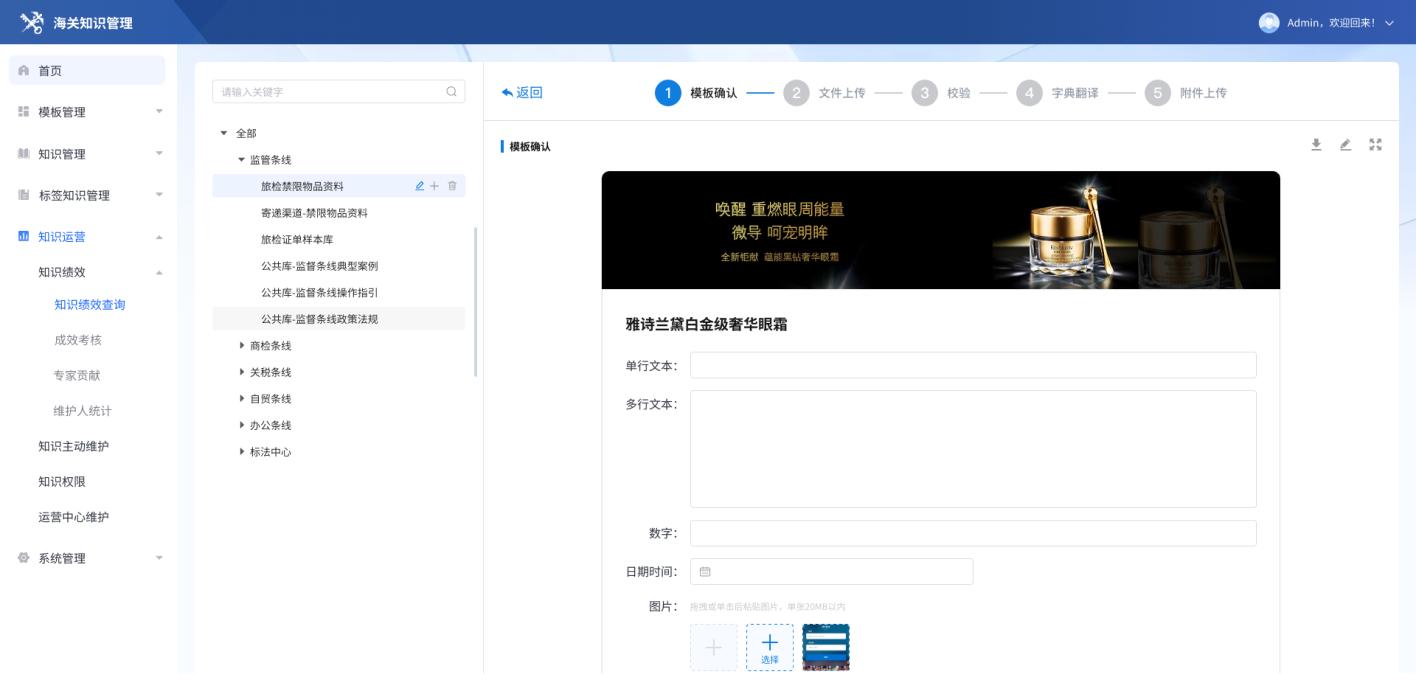Click the 选择 image select button
The image size is (1416, 674).
pos(770,648)
